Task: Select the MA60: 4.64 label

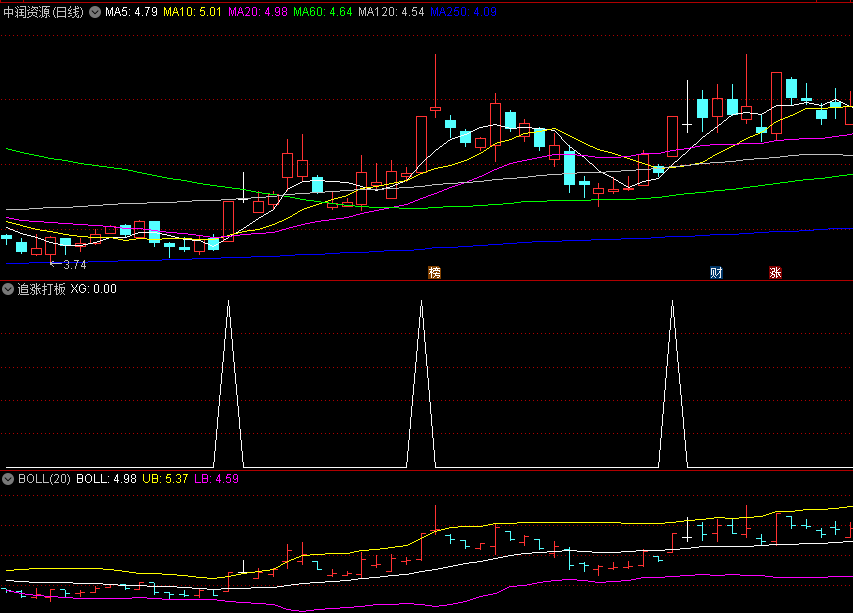Action: (323, 12)
